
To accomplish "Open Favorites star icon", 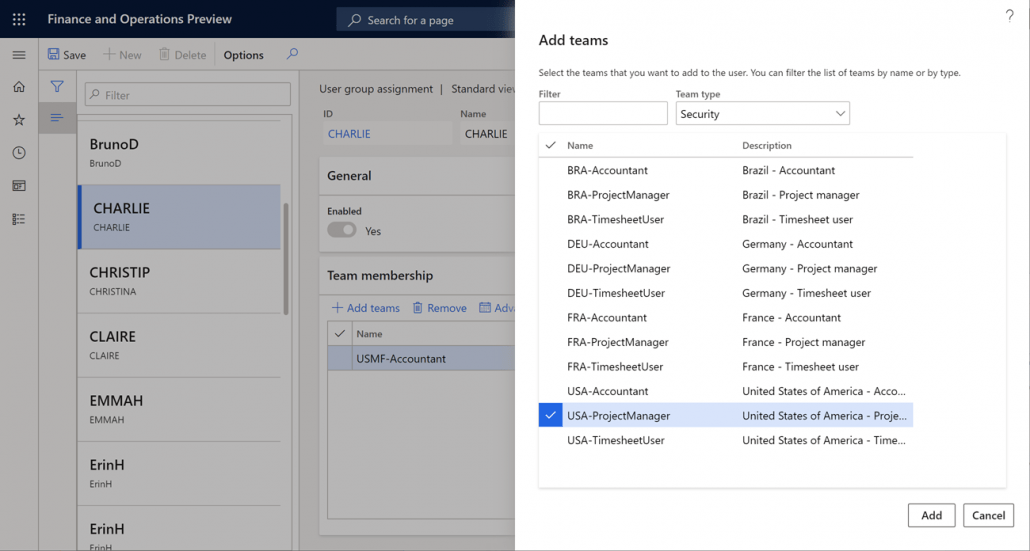I will [19, 120].
